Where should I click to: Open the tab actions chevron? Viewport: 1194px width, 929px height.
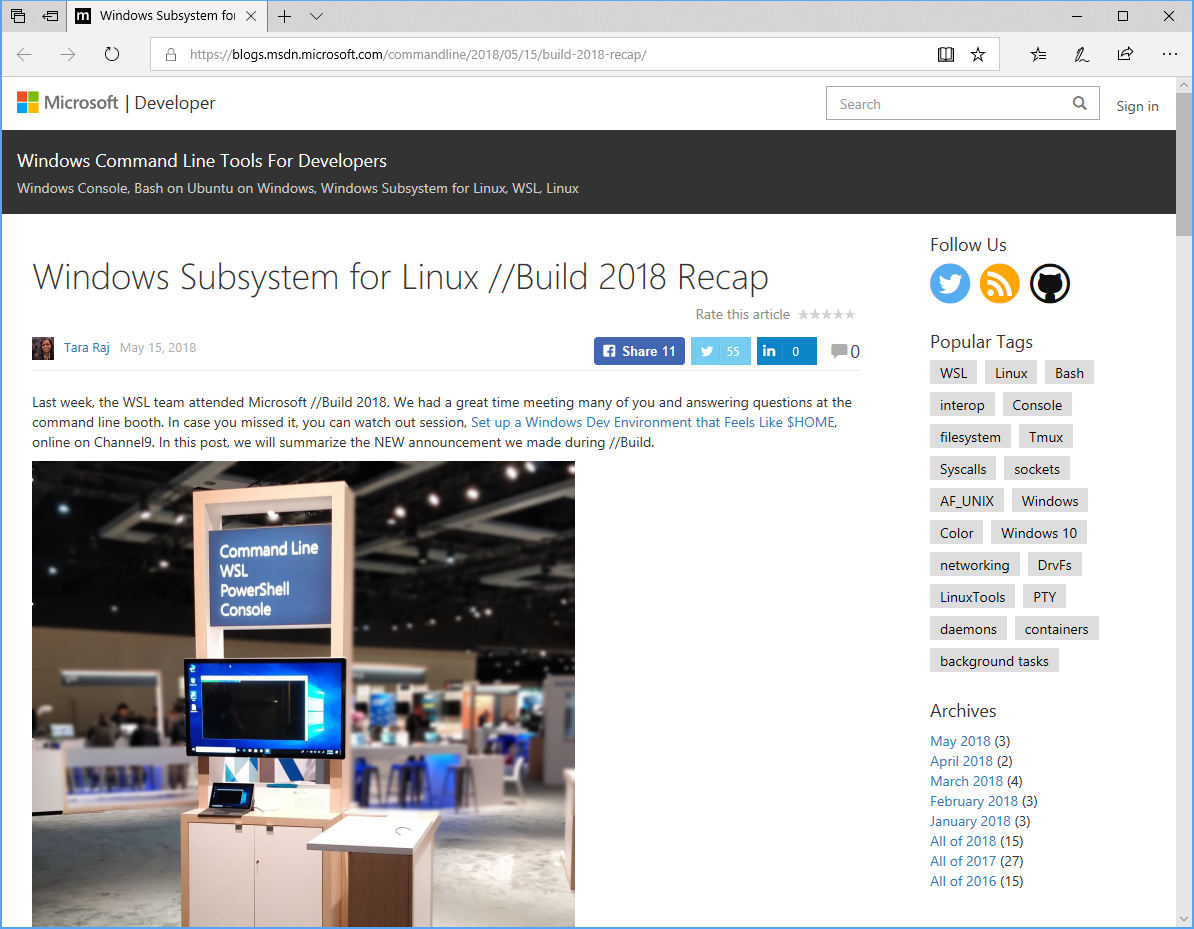[x=317, y=17]
